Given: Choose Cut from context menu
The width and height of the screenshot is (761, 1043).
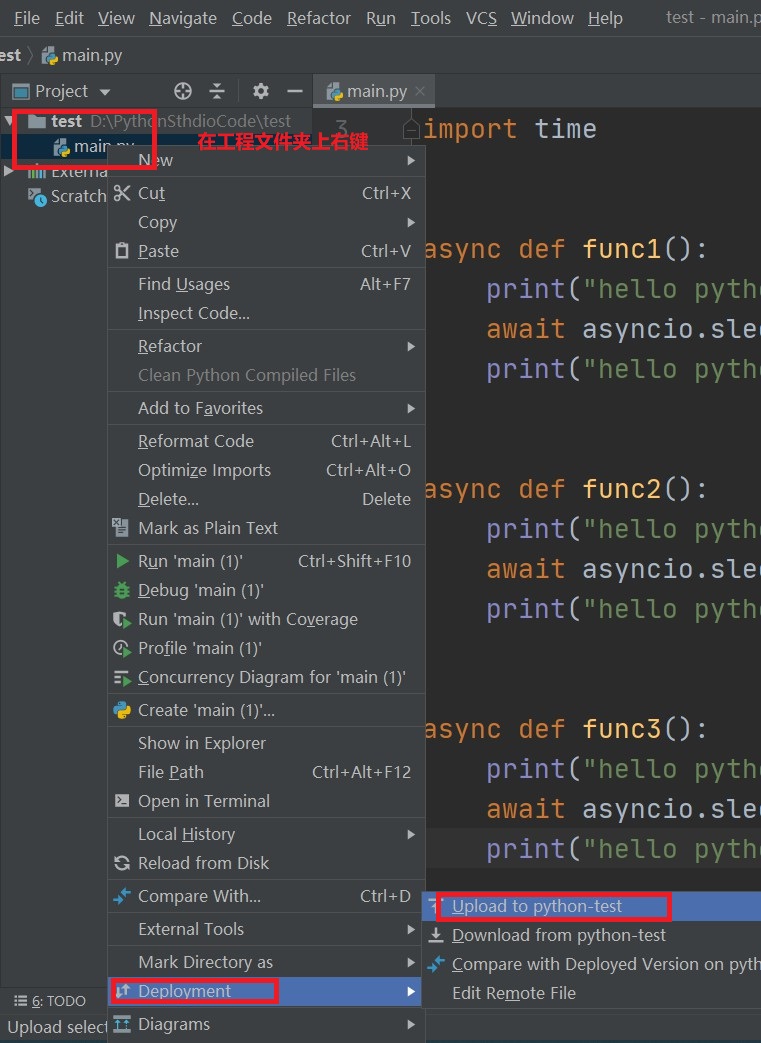Looking at the screenshot, I should (x=266, y=193).
